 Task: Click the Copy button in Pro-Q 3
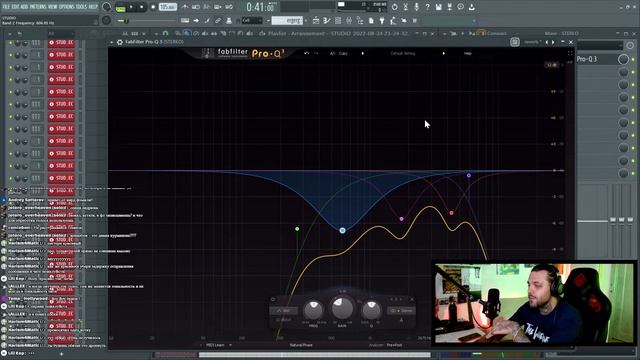(343, 53)
